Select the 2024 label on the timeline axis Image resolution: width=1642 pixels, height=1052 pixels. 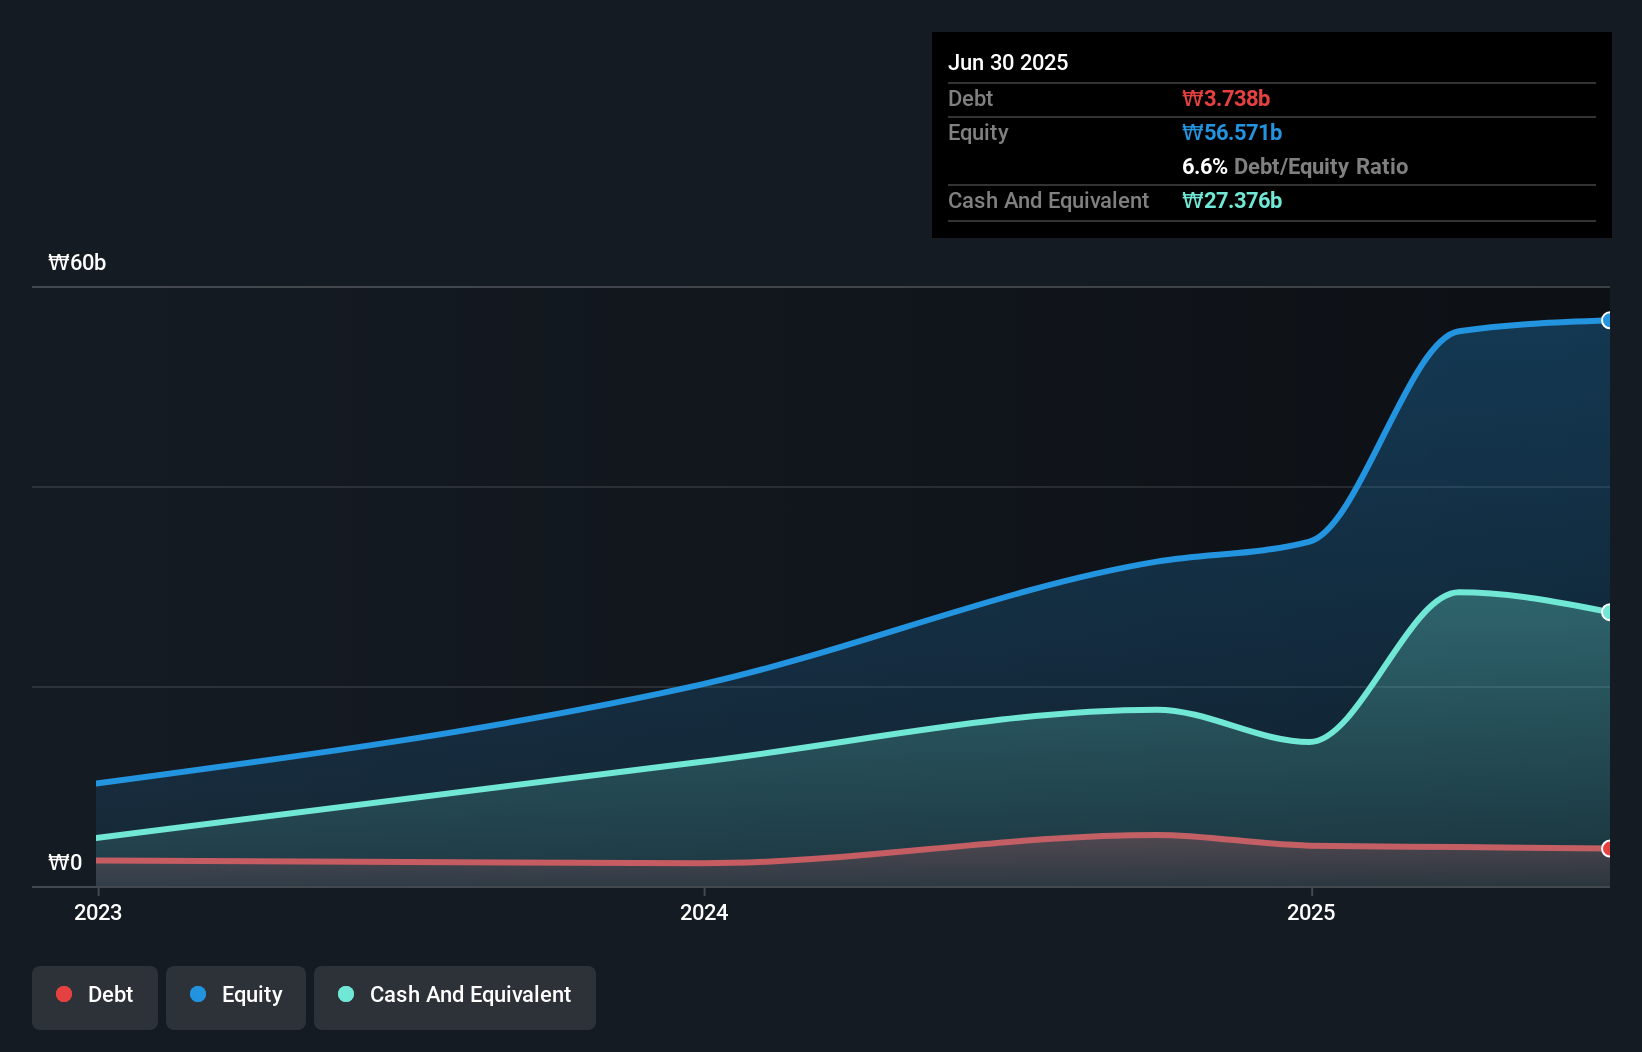704,912
